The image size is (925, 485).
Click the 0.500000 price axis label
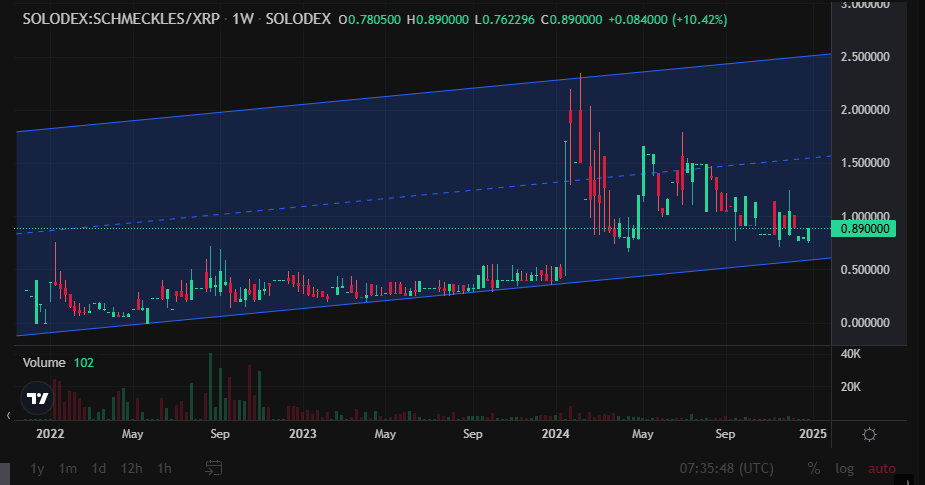865,270
